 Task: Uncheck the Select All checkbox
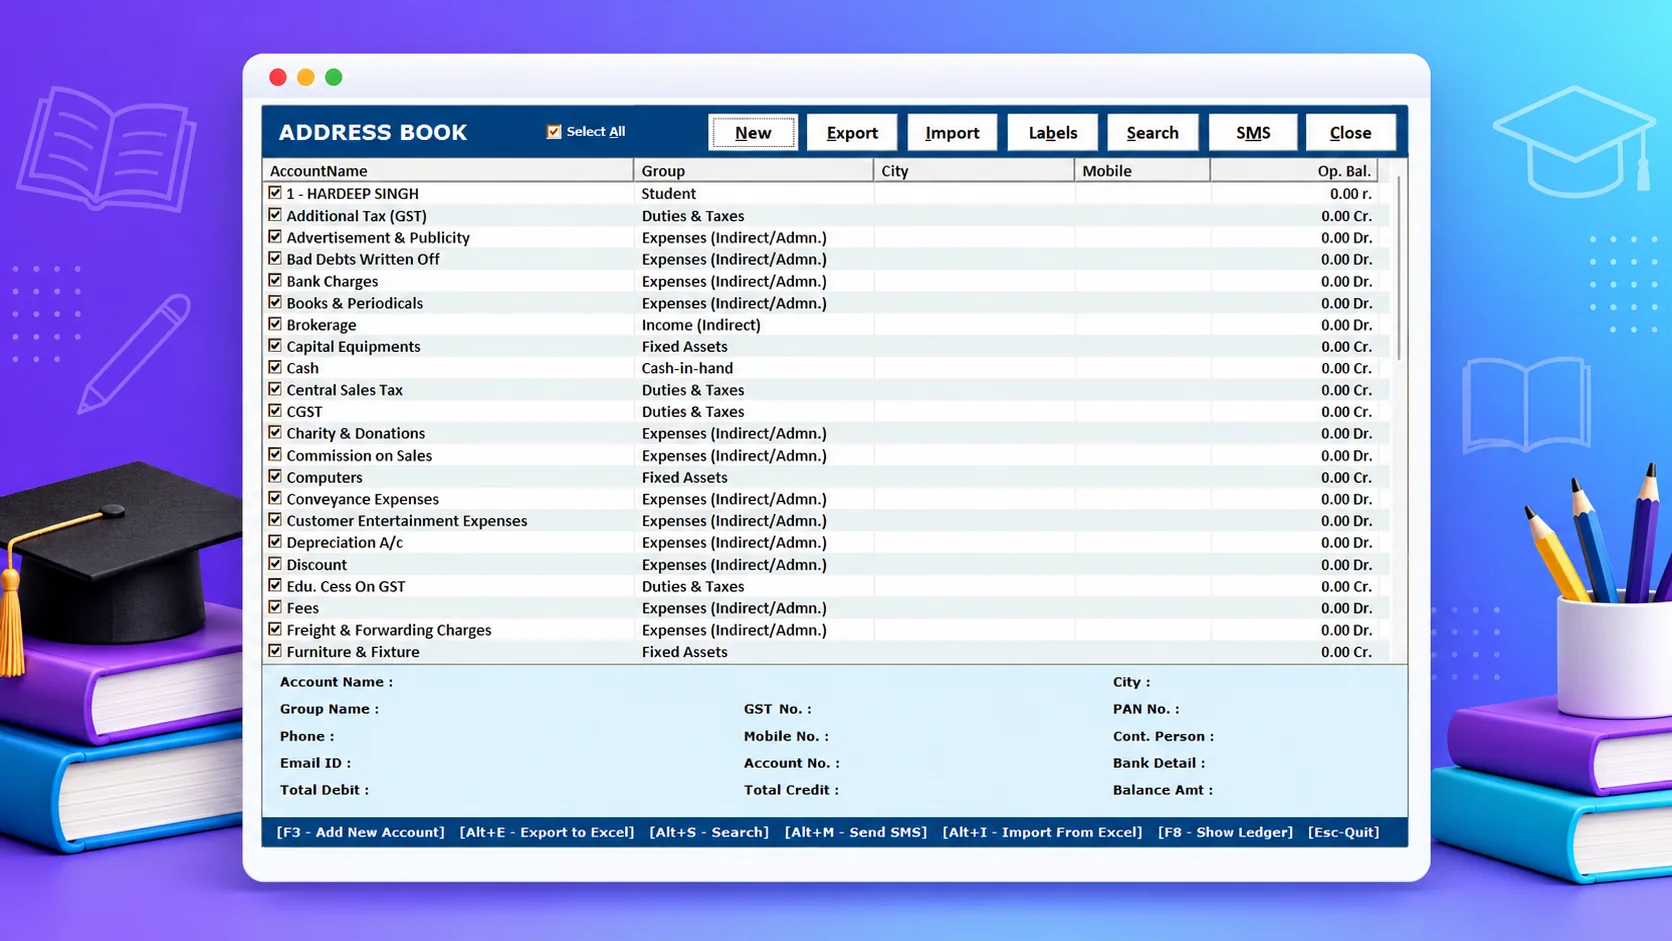(x=554, y=131)
